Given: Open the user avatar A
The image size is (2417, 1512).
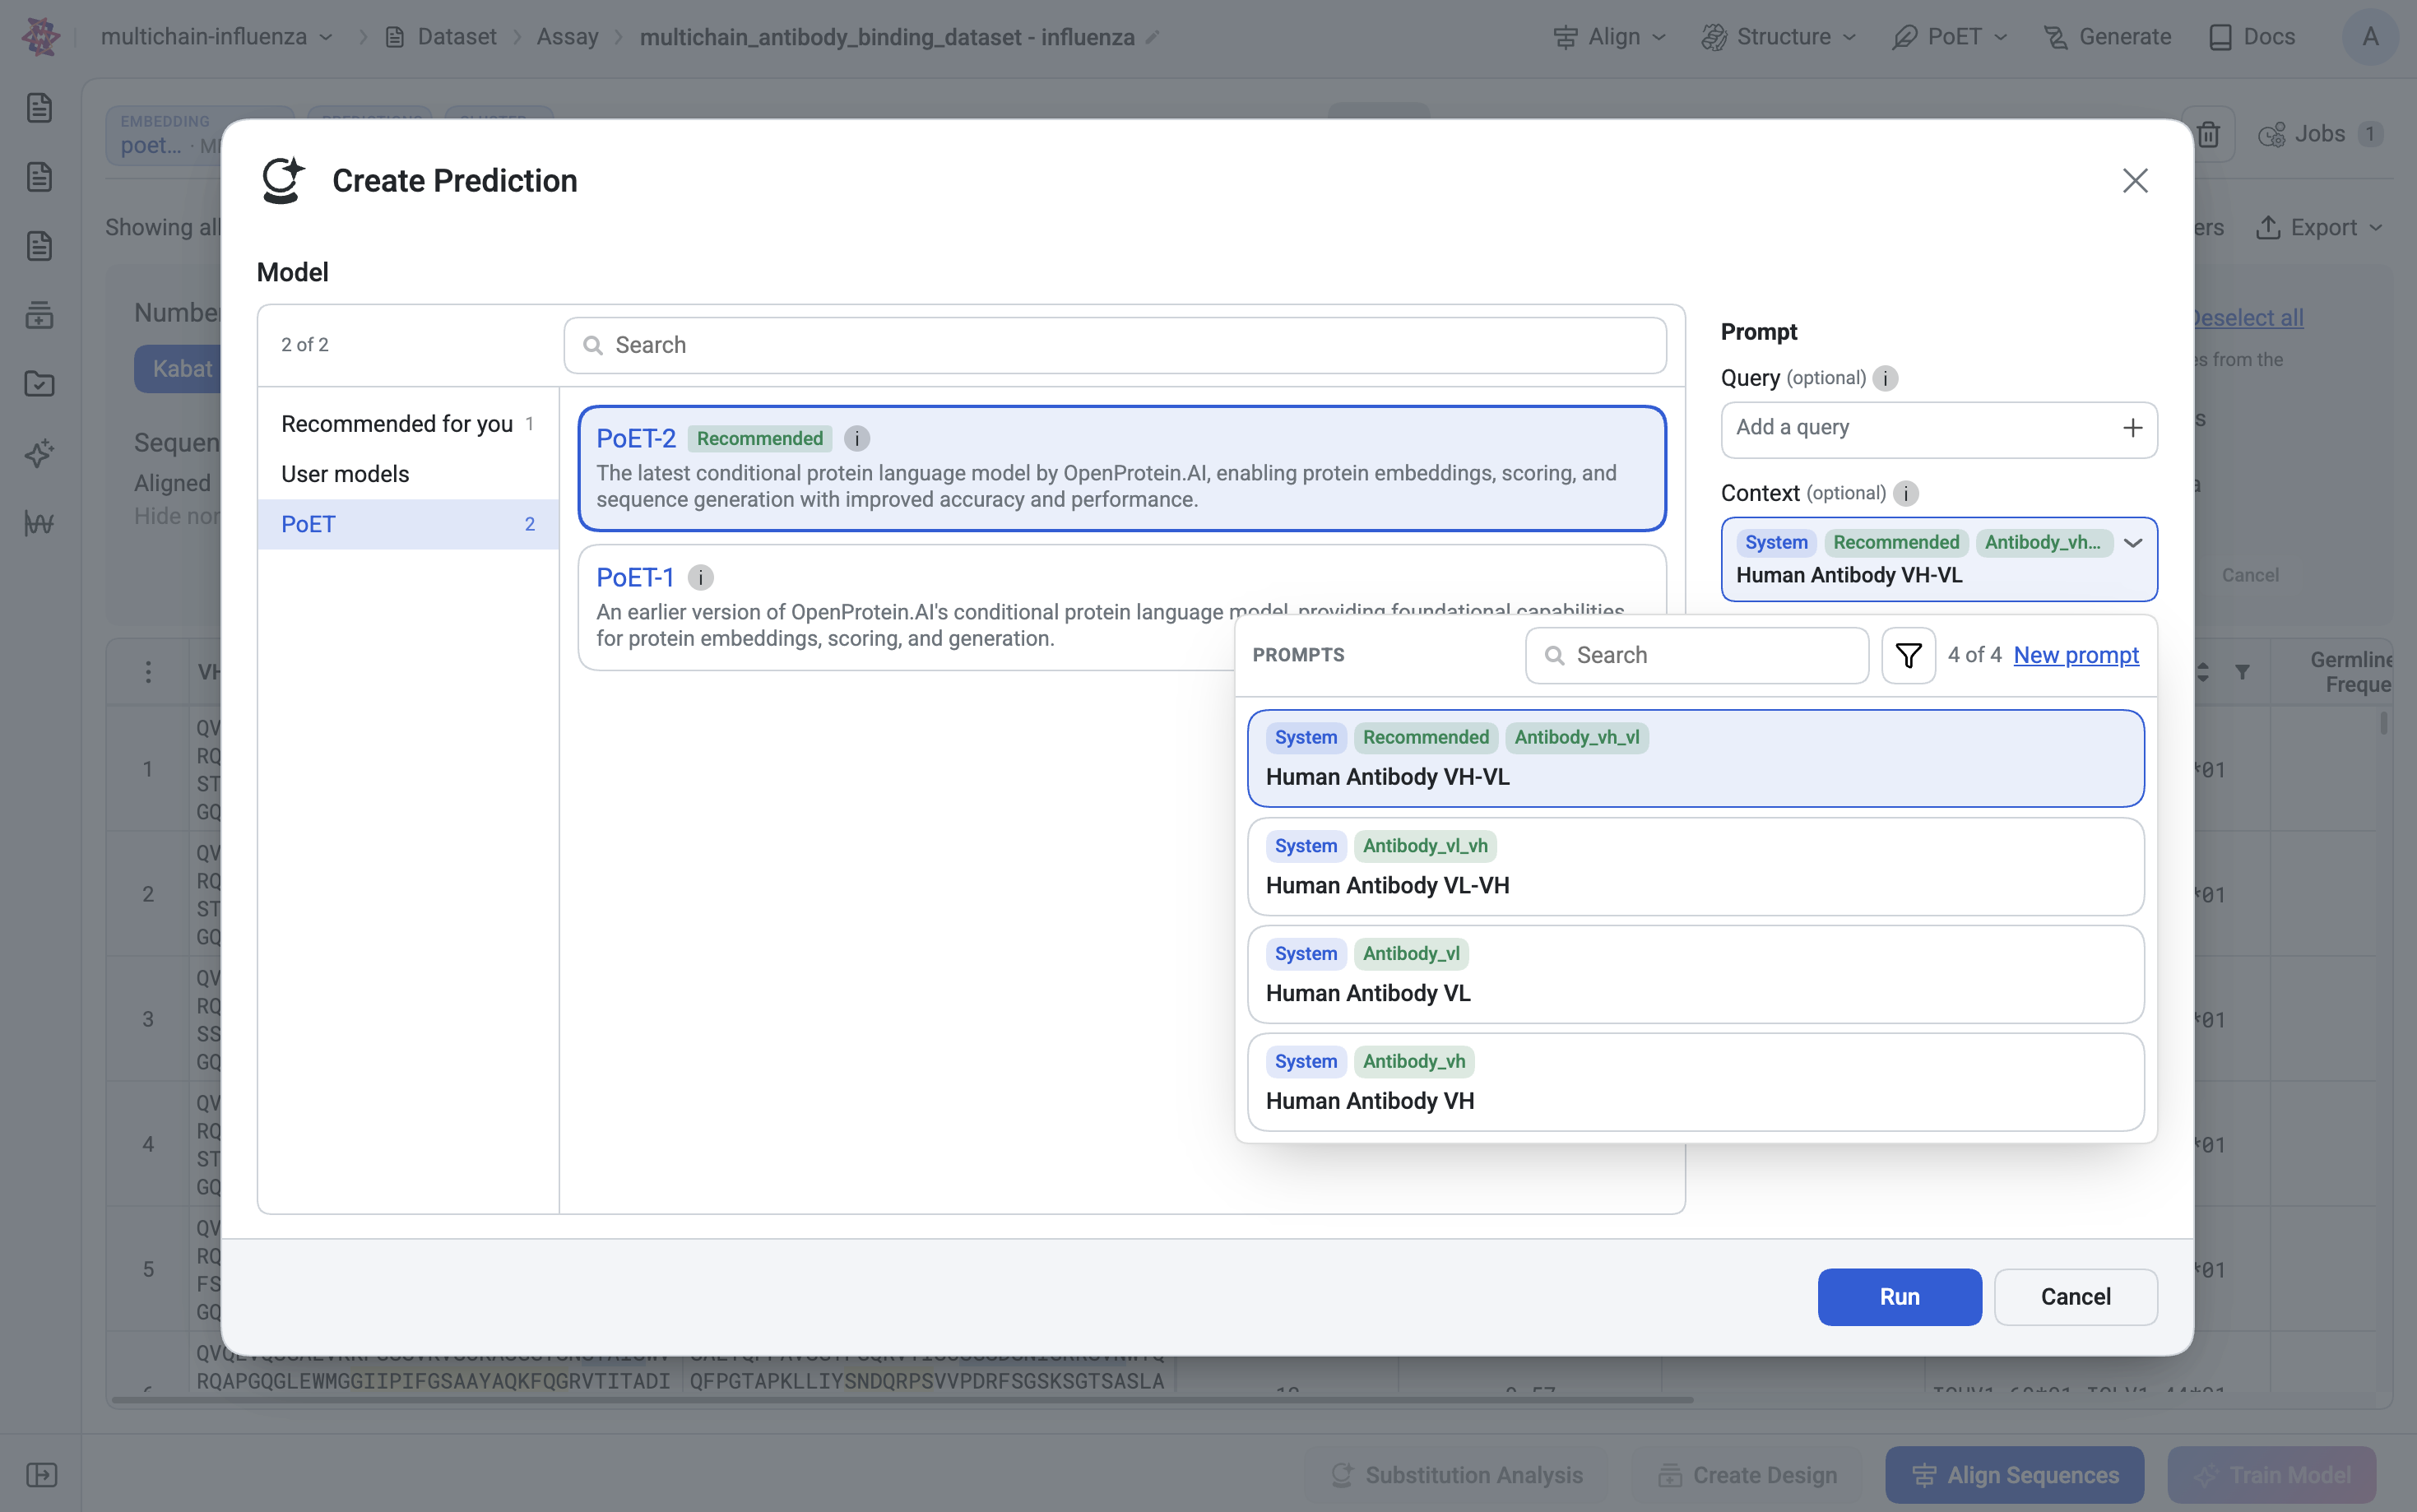Looking at the screenshot, I should (x=2370, y=37).
